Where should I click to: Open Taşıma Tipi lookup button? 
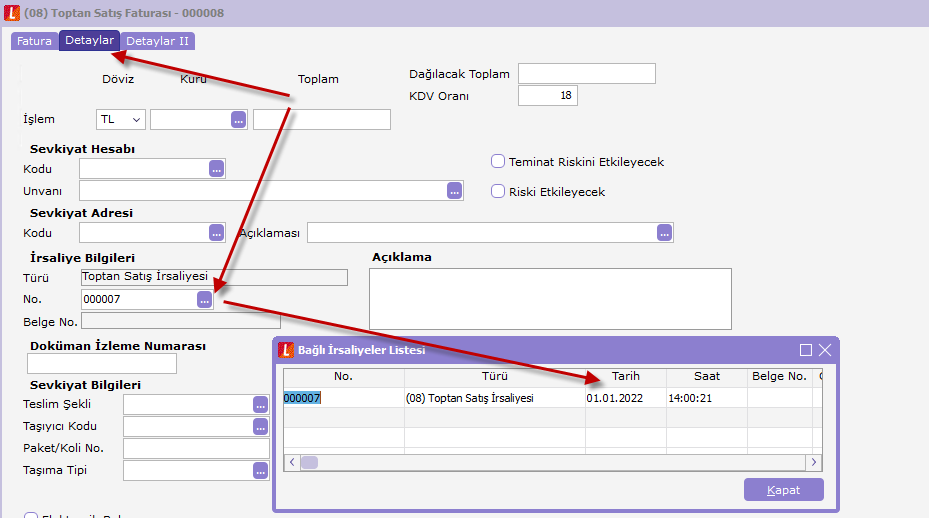[x=260, y=470]
